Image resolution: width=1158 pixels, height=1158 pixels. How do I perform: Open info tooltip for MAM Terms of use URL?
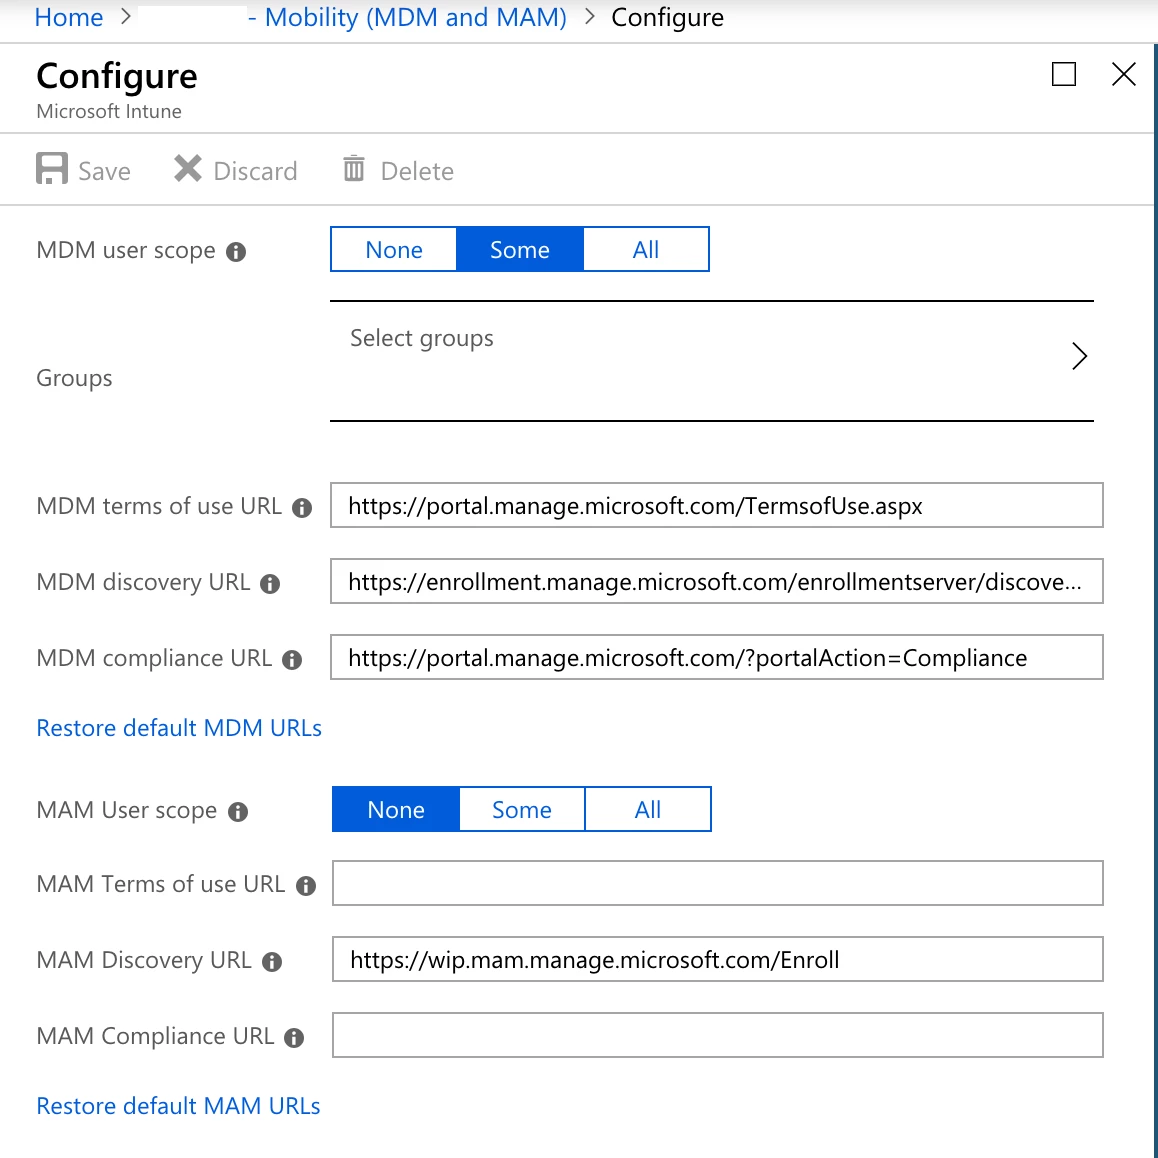[306, 886]
